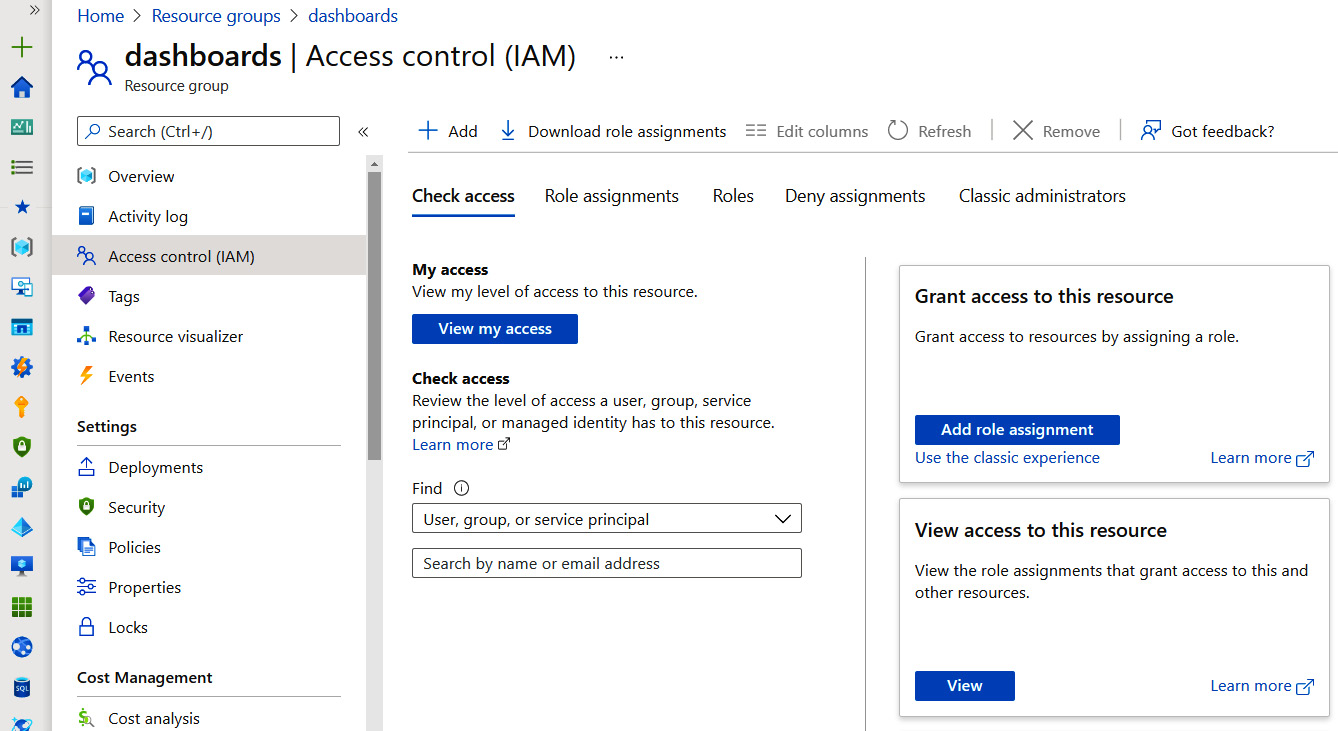Screen dimensions: 1338x731
Task: Switch to the Check access tab
Action: click(x=463, y=196)
